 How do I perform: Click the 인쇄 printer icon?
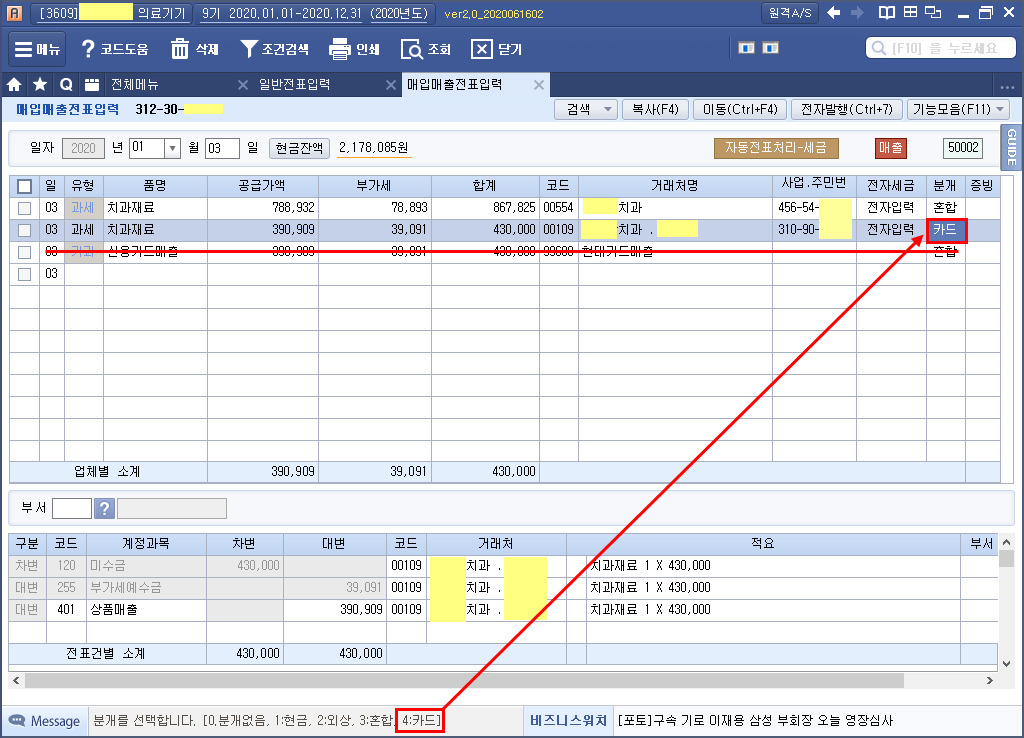click(340, 49)
